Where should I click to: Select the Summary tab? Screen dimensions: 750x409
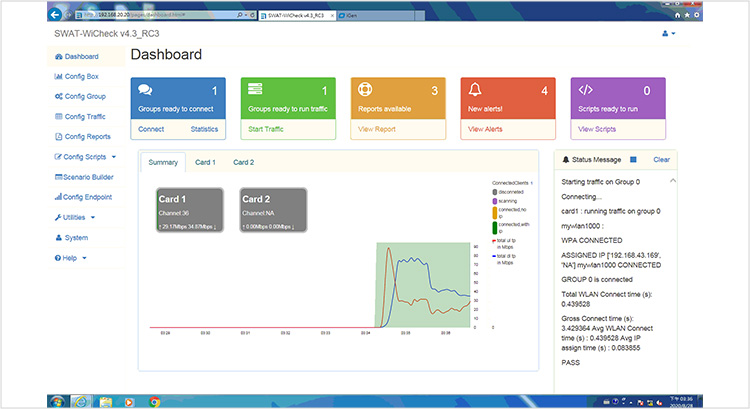coord(163,163)
